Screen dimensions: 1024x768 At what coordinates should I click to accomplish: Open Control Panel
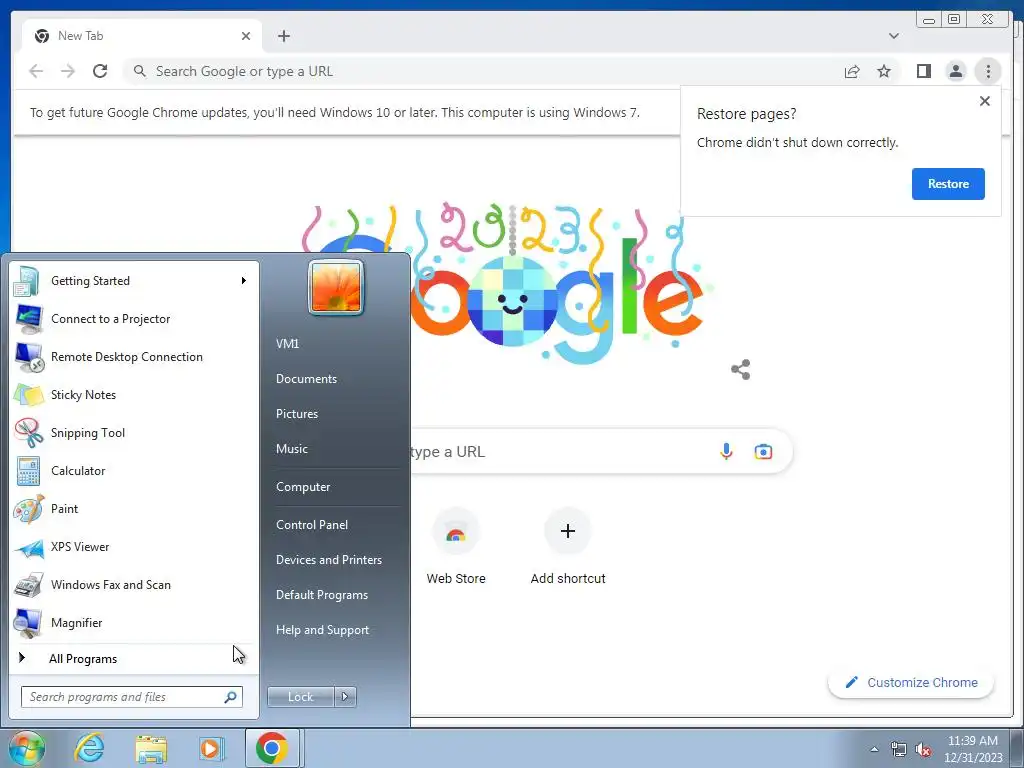tap(312, 524)
